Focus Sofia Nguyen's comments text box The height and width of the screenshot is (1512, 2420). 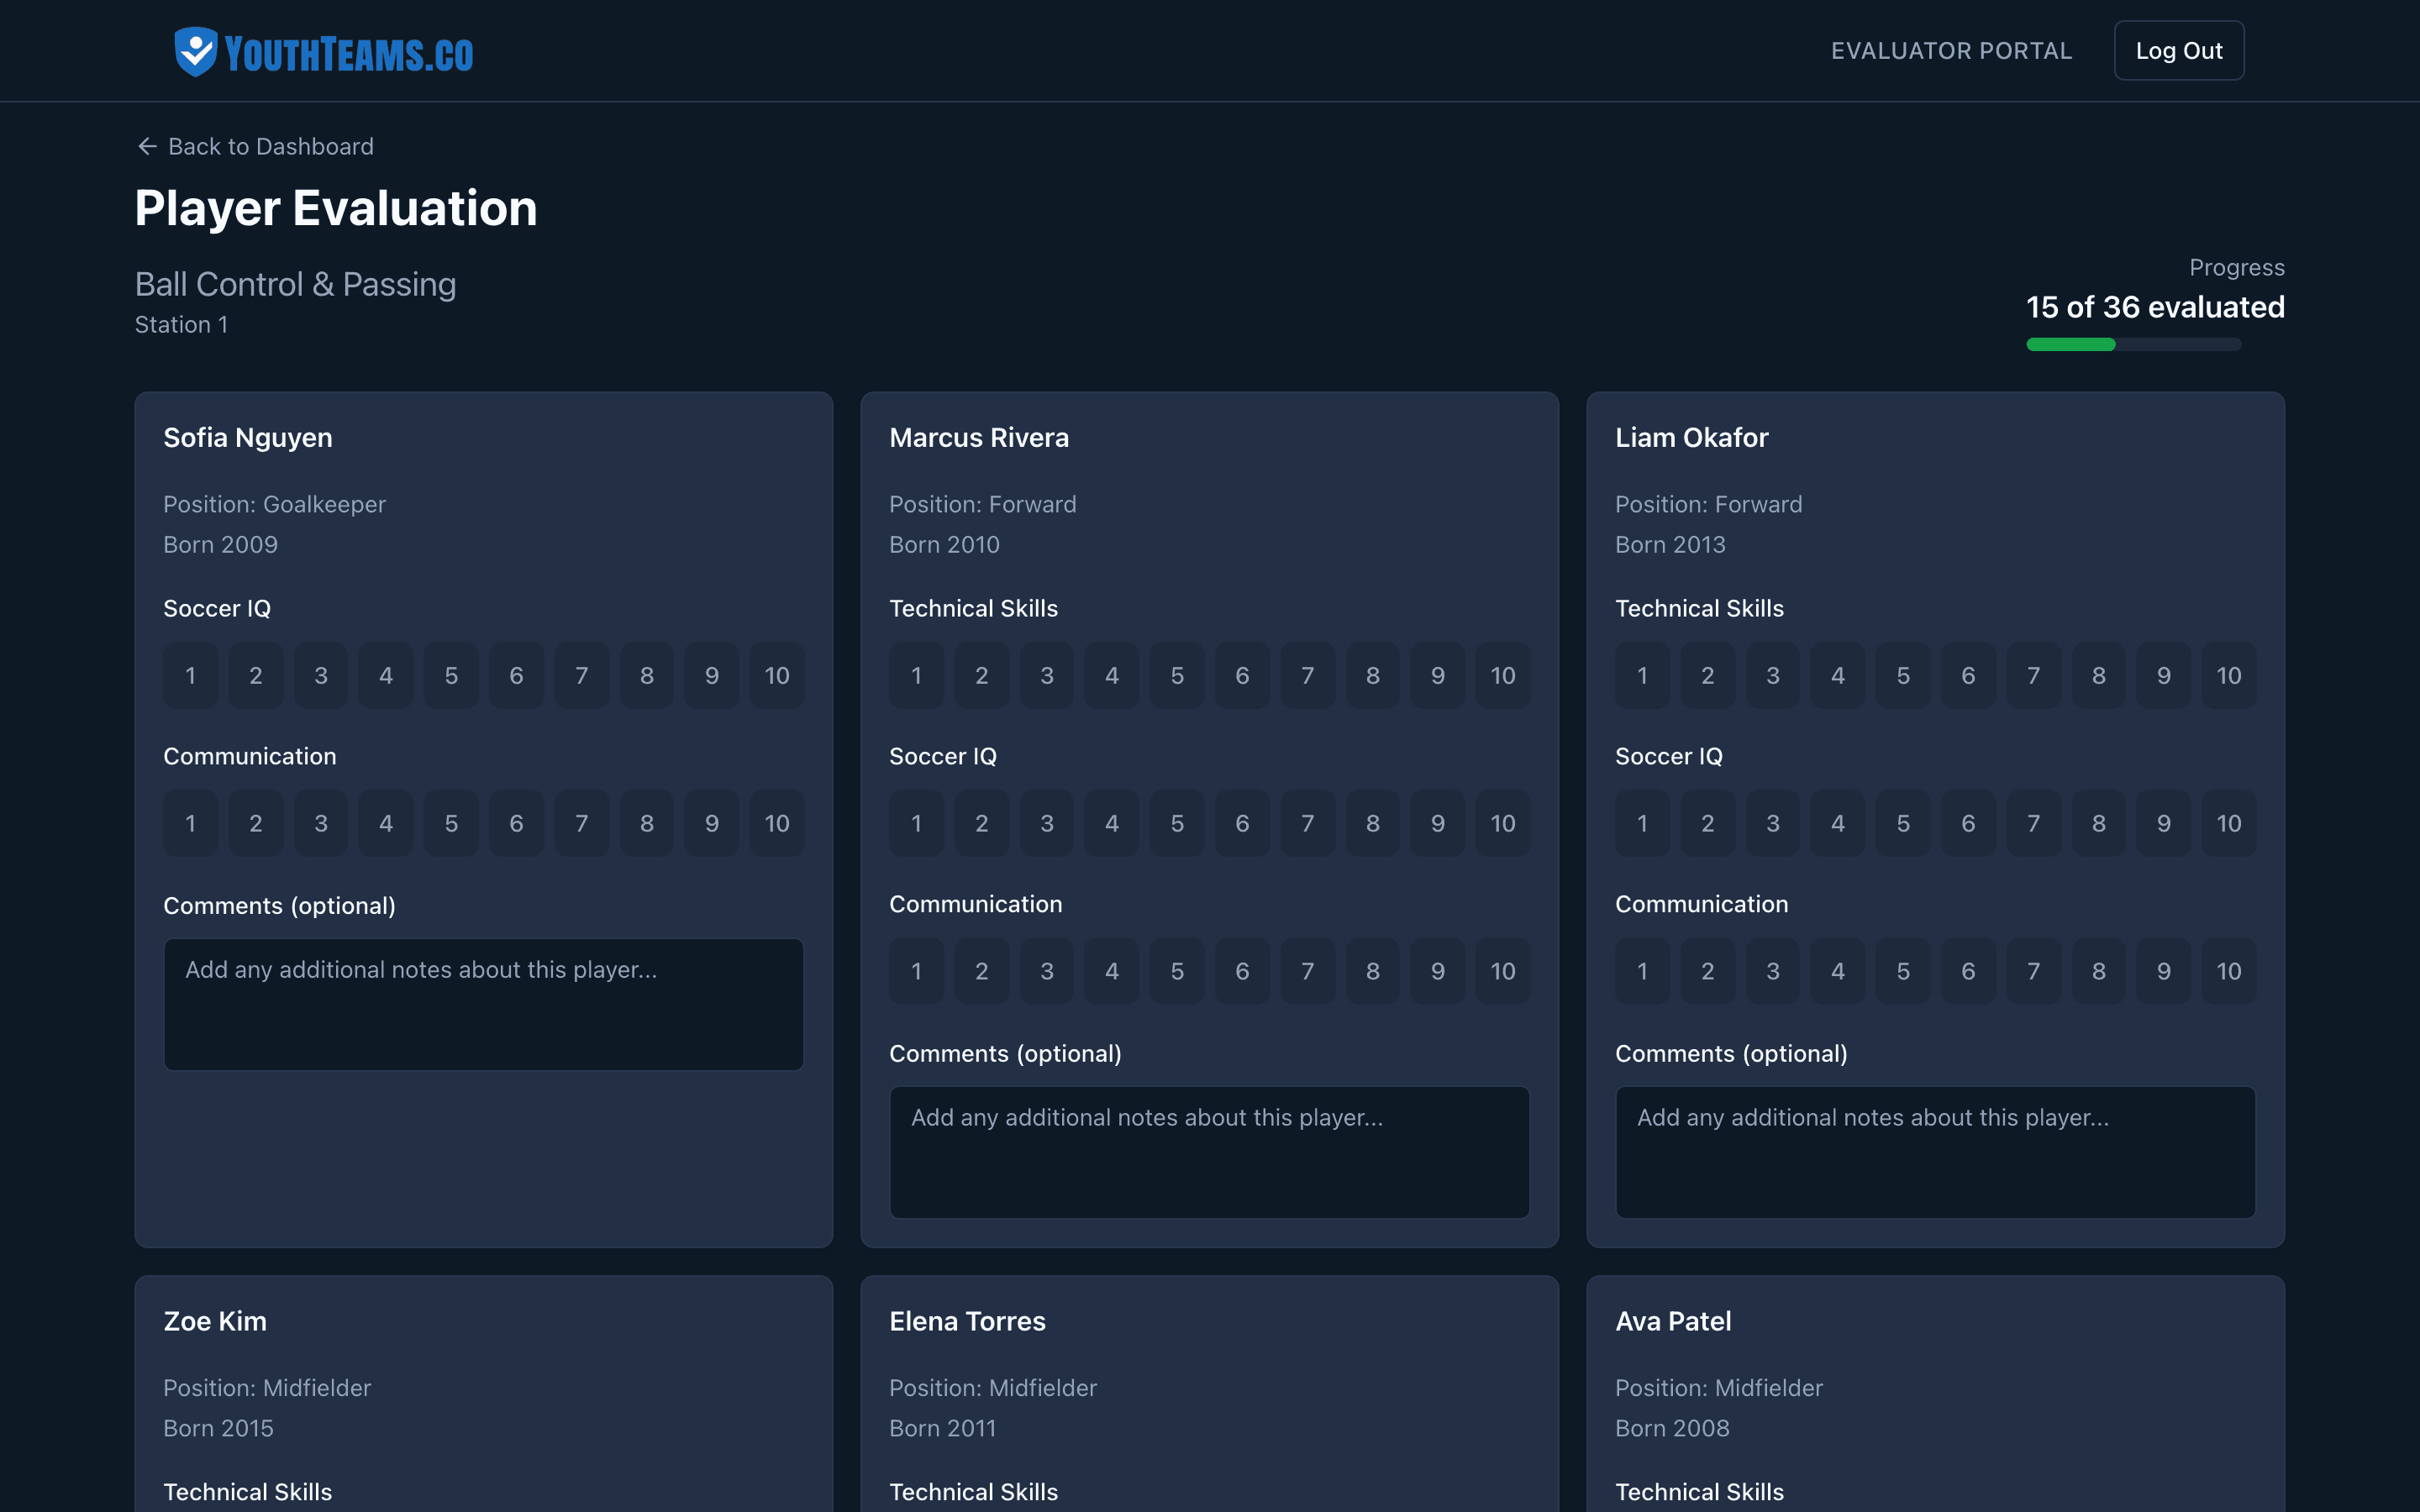[483, 1004]
